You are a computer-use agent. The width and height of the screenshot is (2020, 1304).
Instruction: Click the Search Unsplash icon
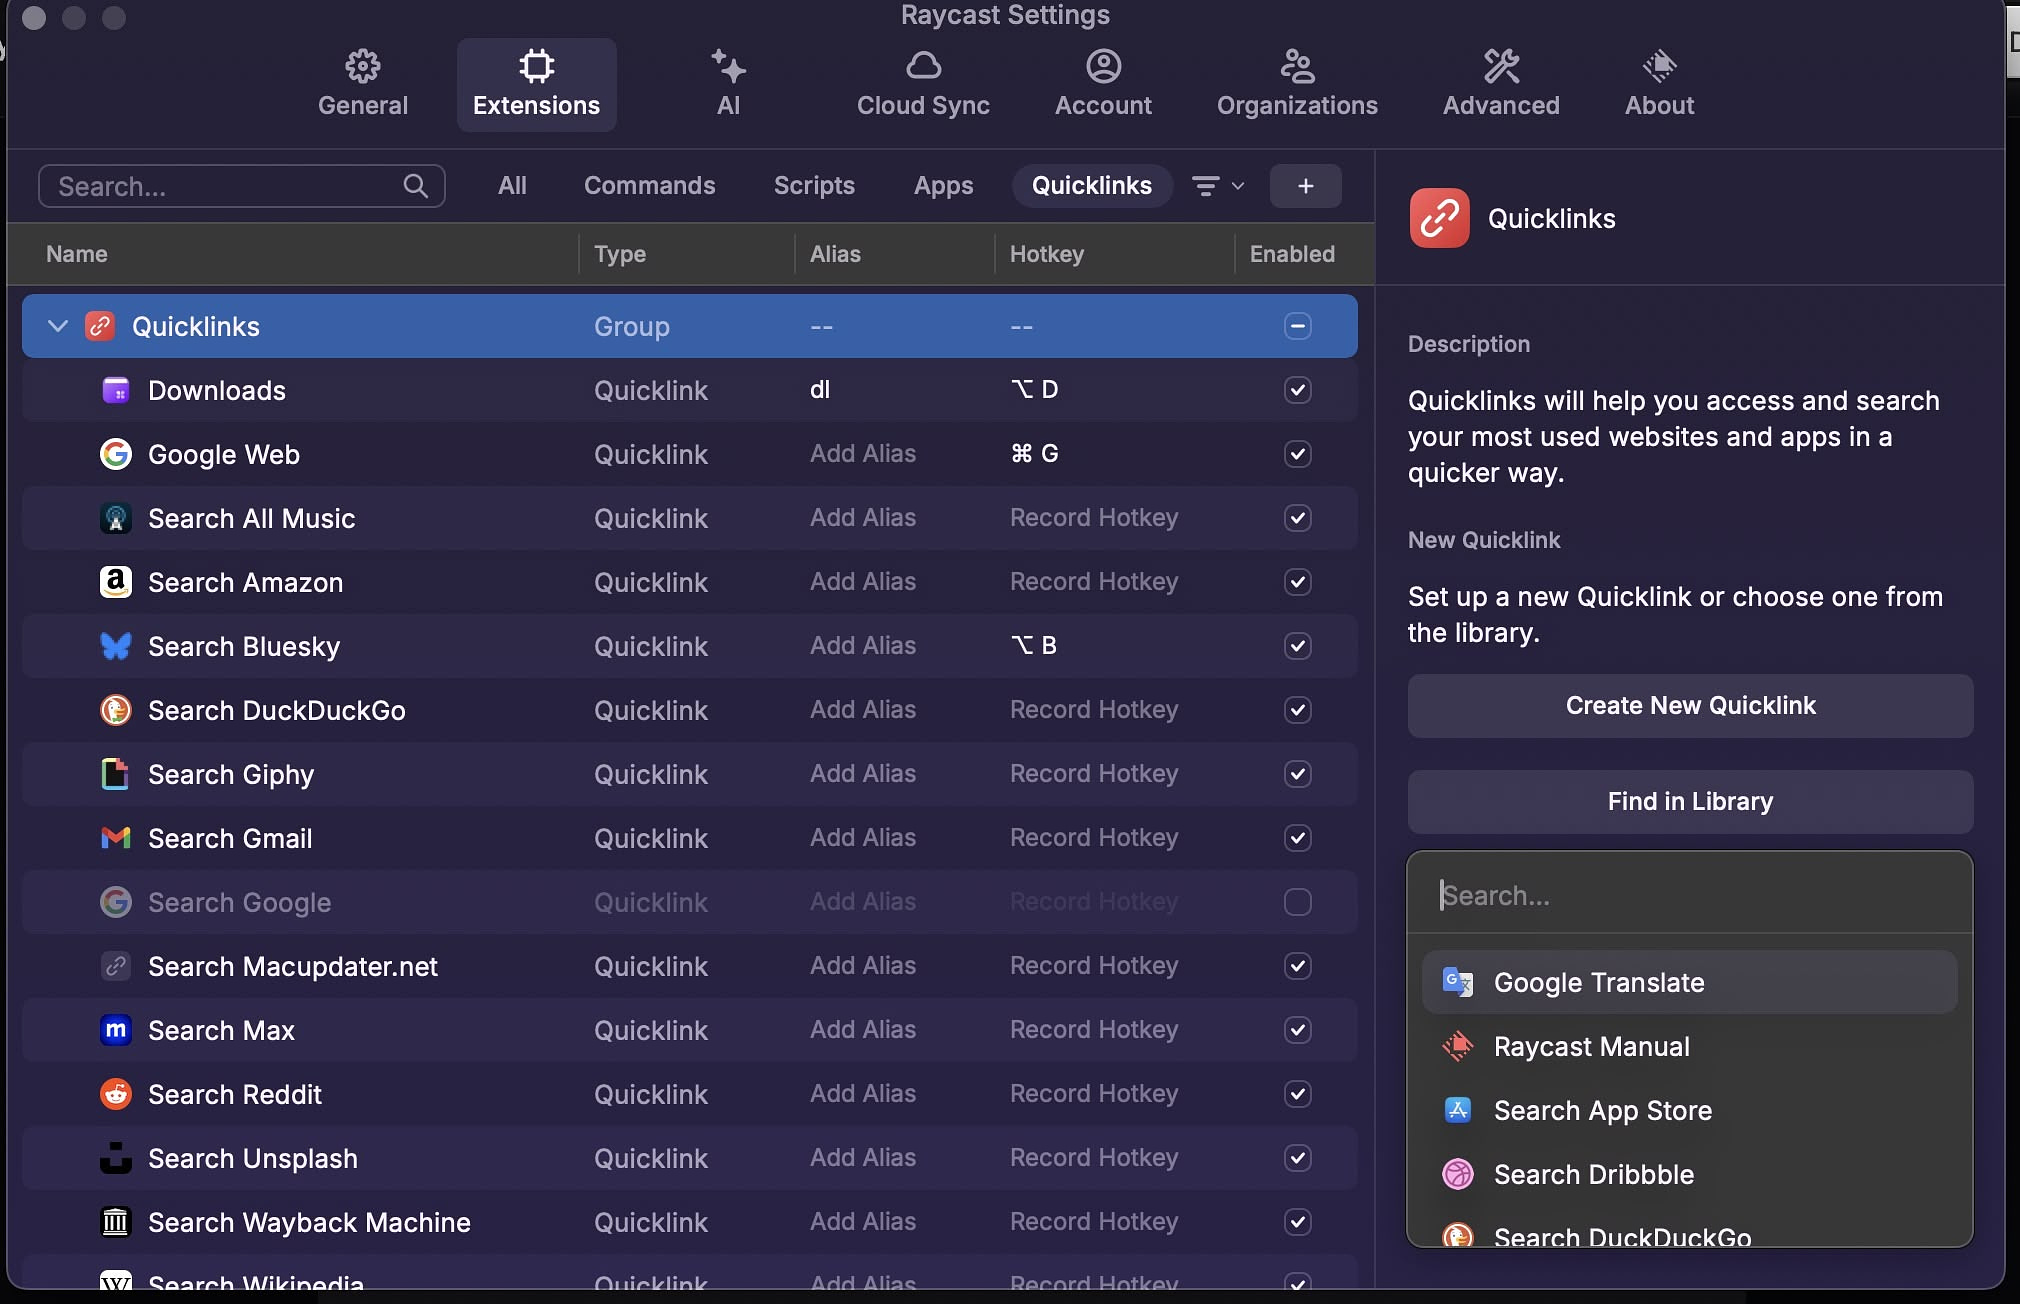[116, 1158]
